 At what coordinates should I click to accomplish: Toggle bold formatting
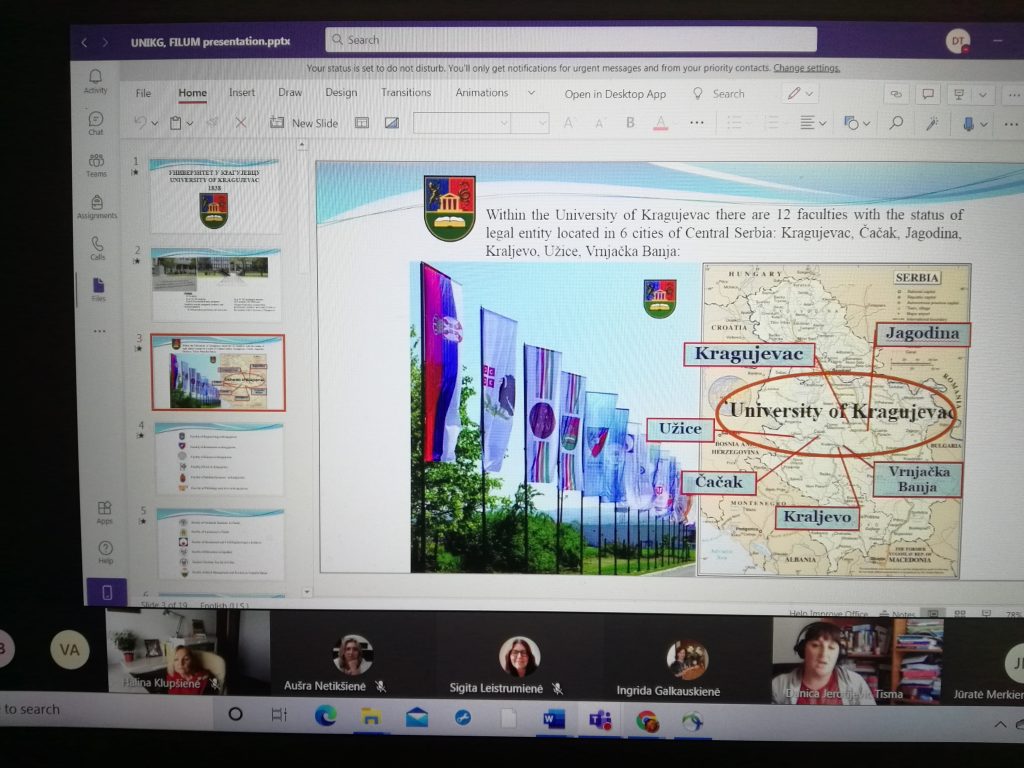[x=630, y=123]
